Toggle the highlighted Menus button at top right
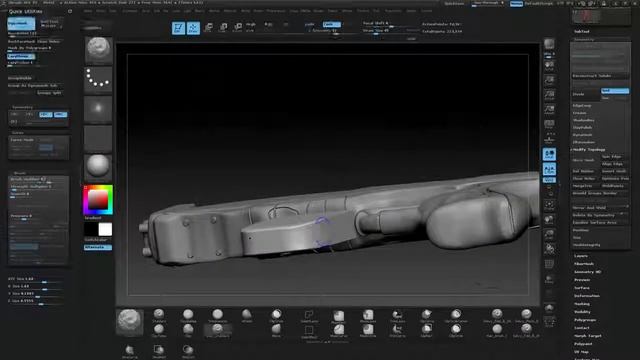Screen dimensions: 640x360 pyautogui.click(x=516, y=4)
